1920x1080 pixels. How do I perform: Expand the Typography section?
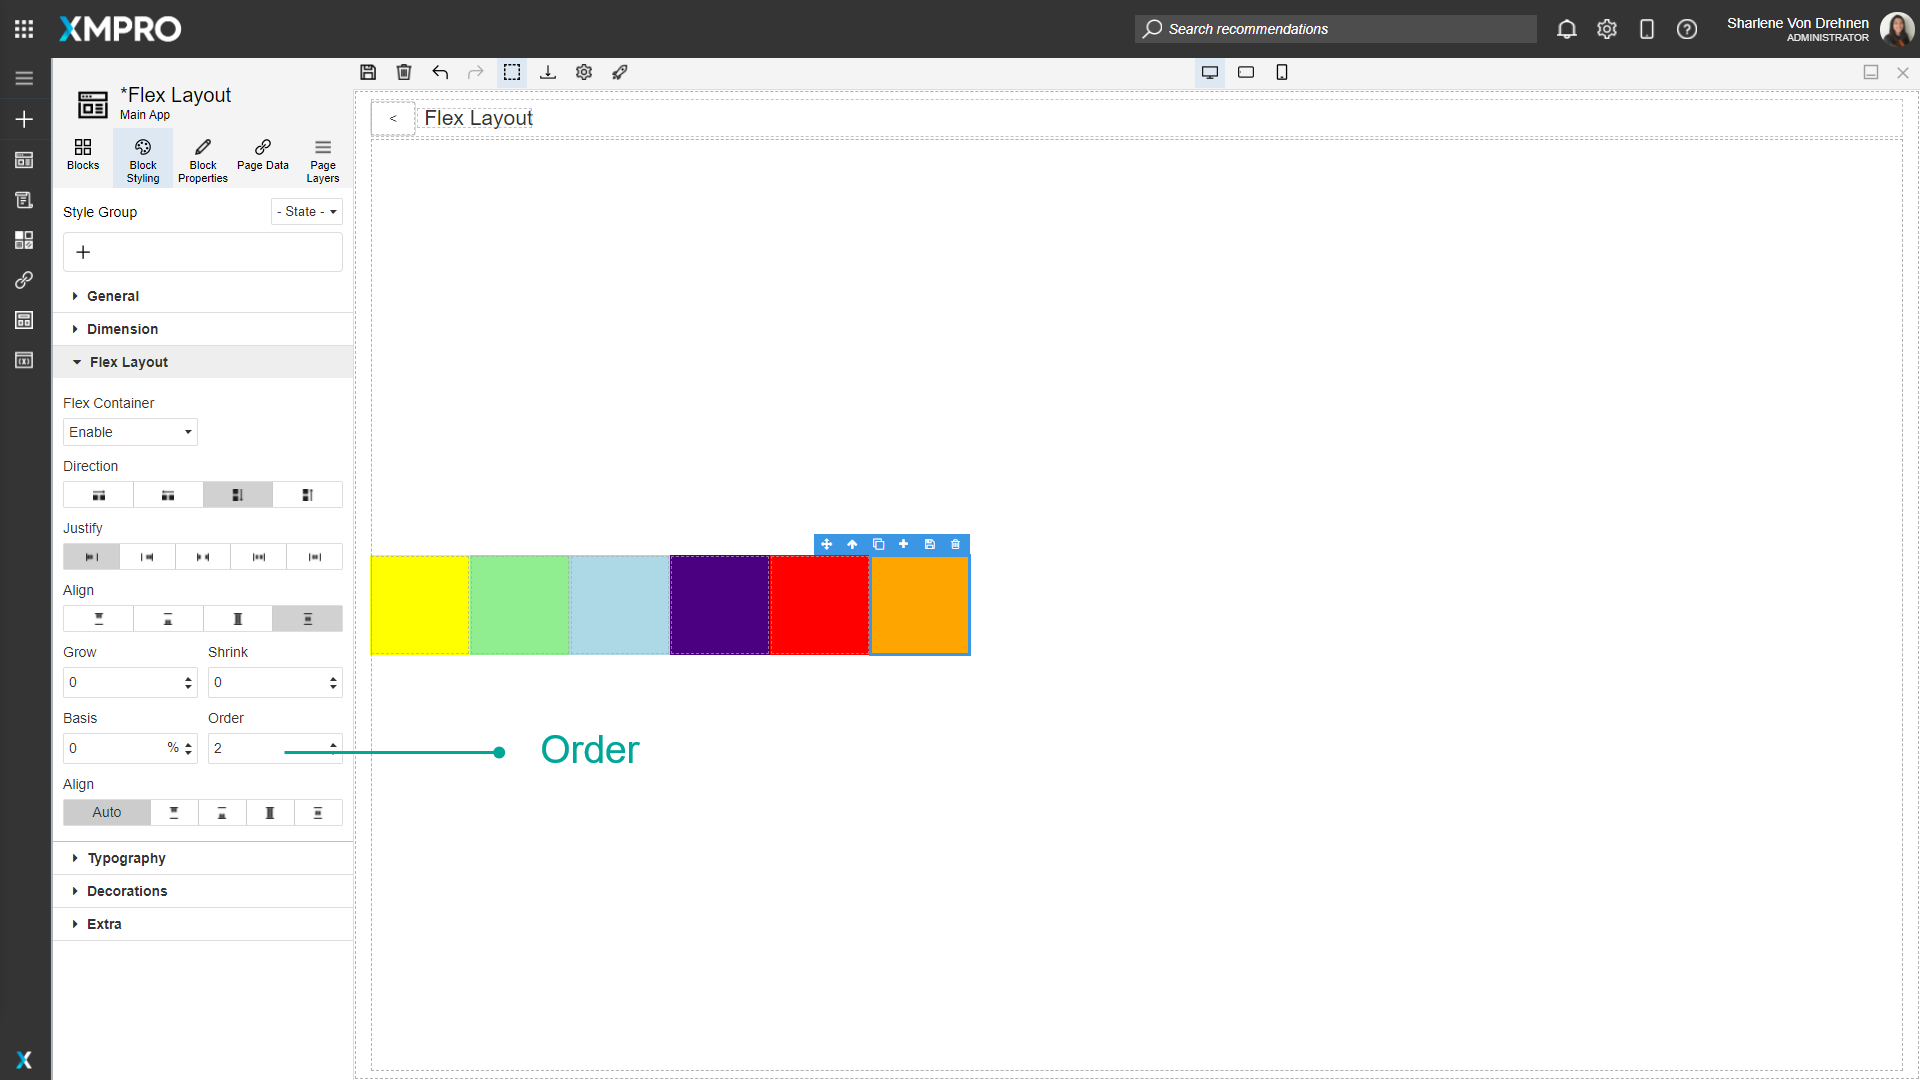[125, 857]
